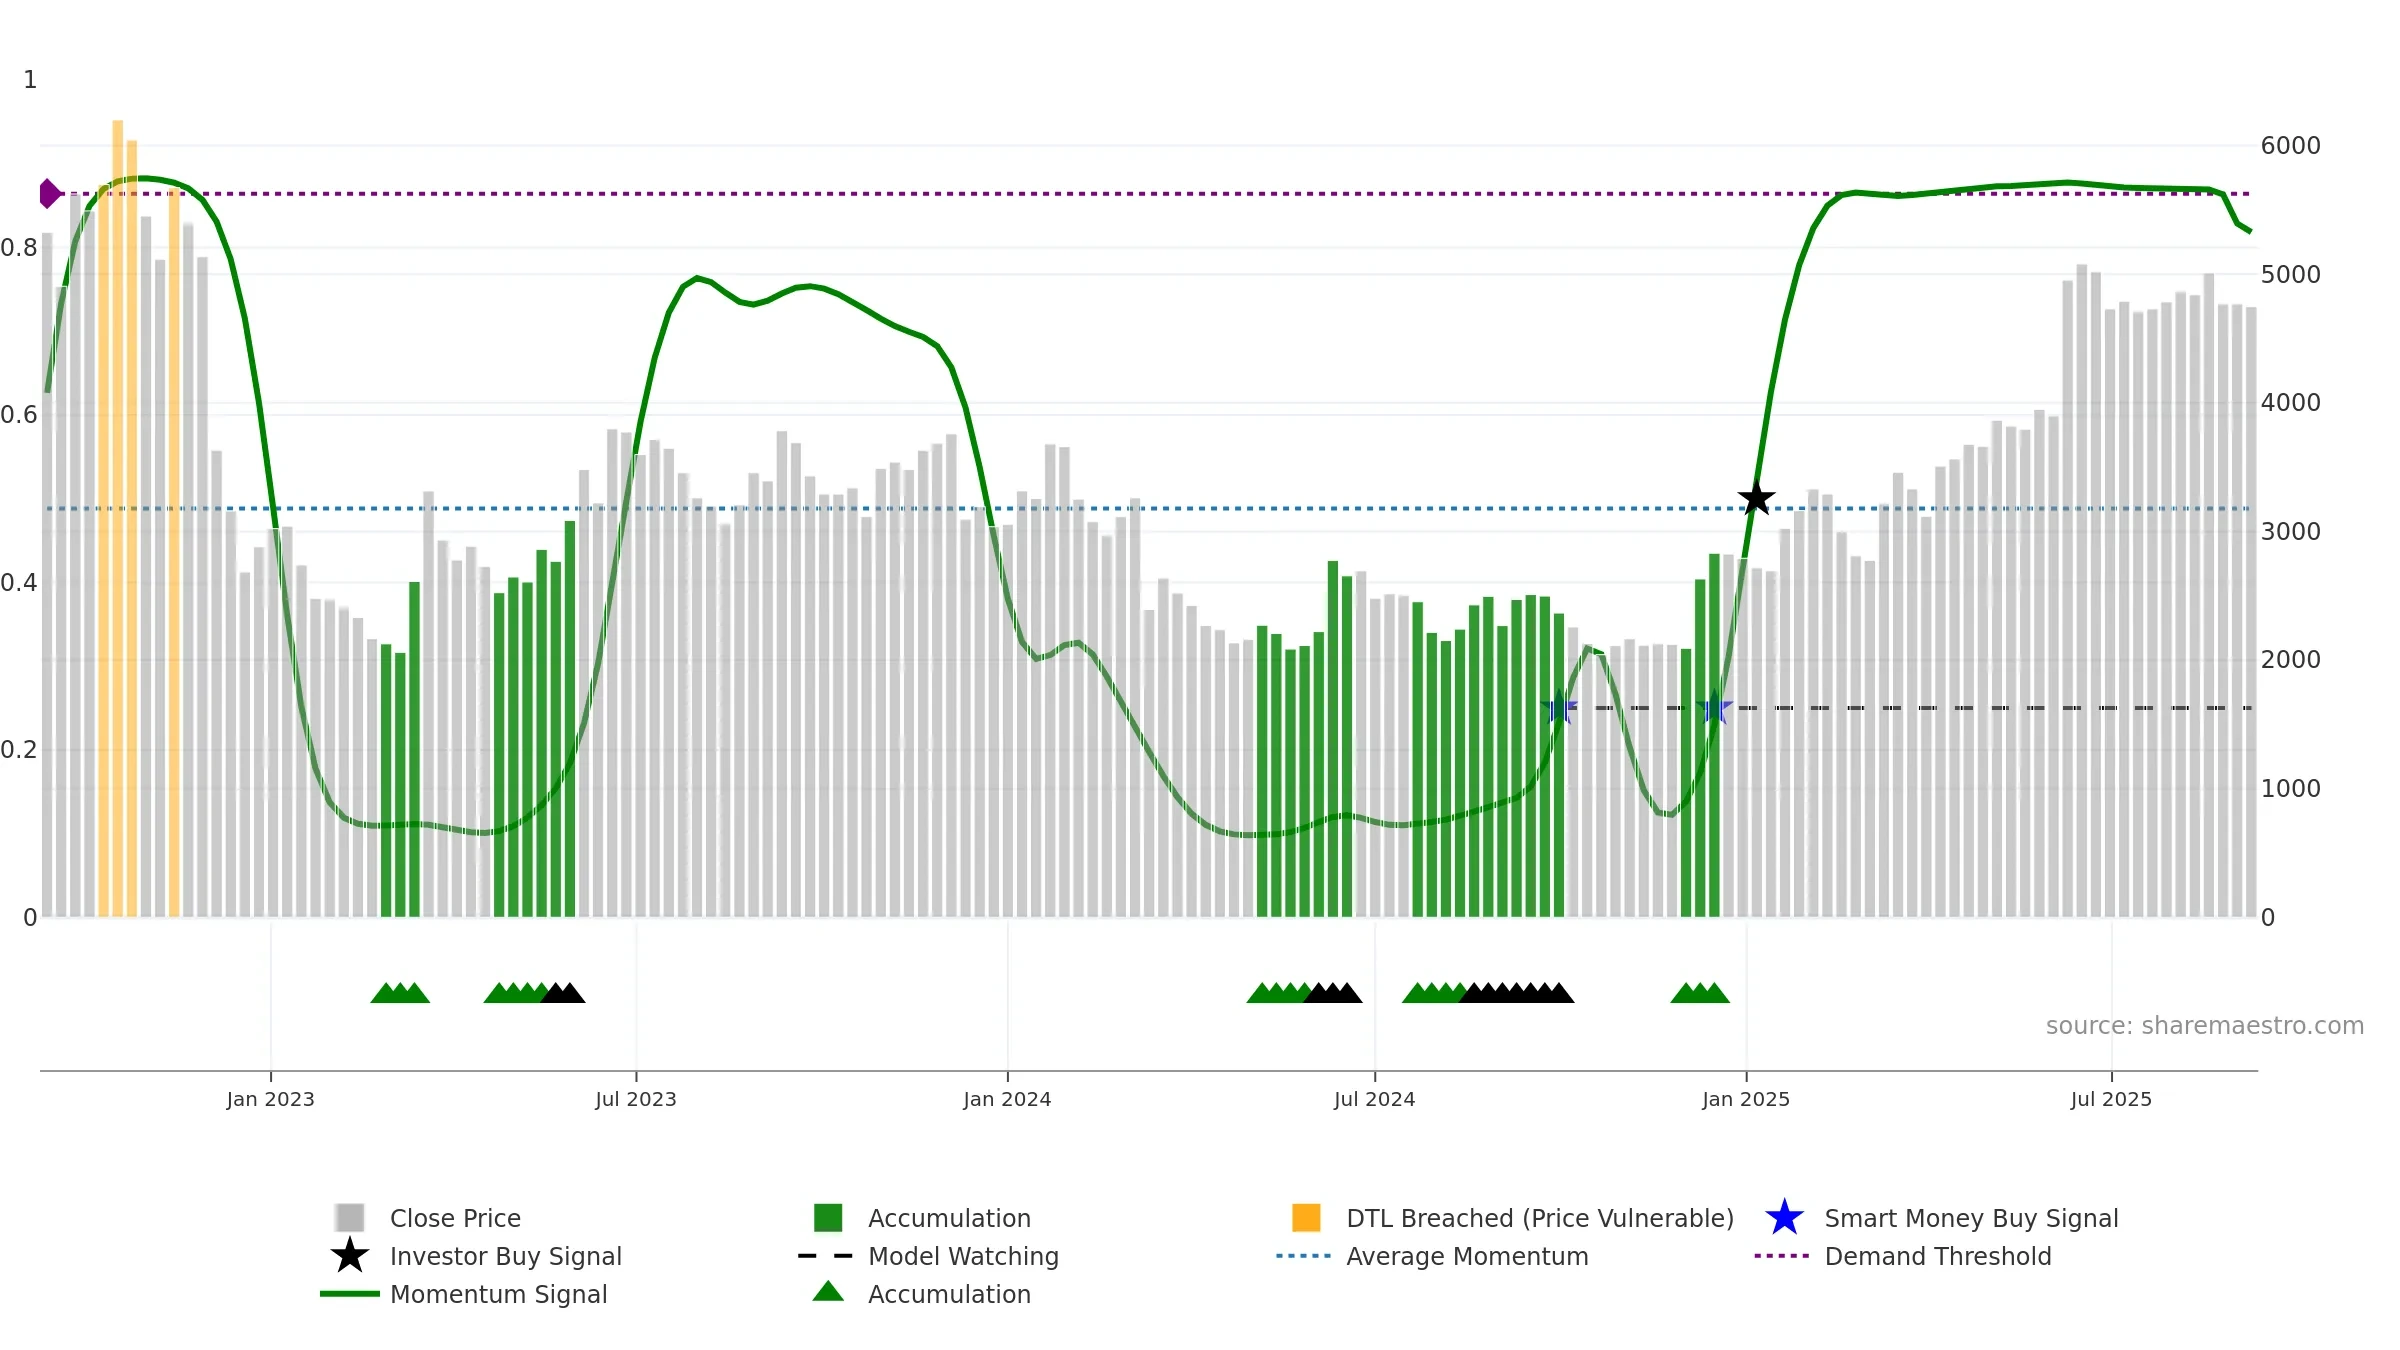Screen dimensions: 2400x1350
Task: Click the black triangles before Jul 2024
Action: click(1333, 993)
